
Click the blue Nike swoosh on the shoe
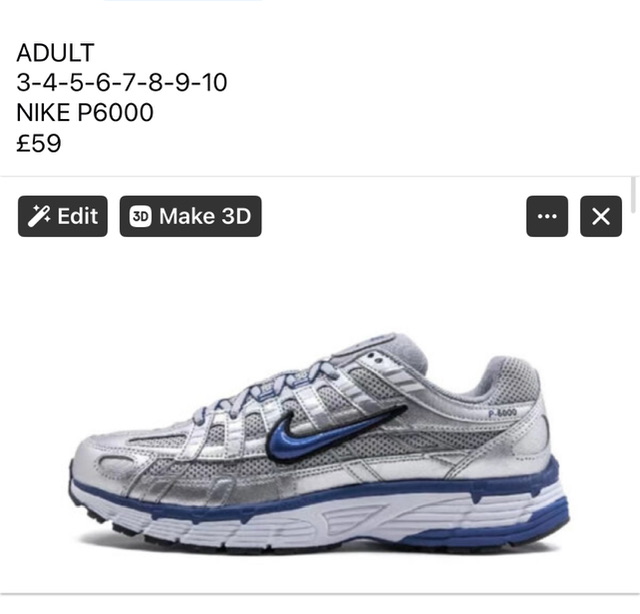(331, 432)
